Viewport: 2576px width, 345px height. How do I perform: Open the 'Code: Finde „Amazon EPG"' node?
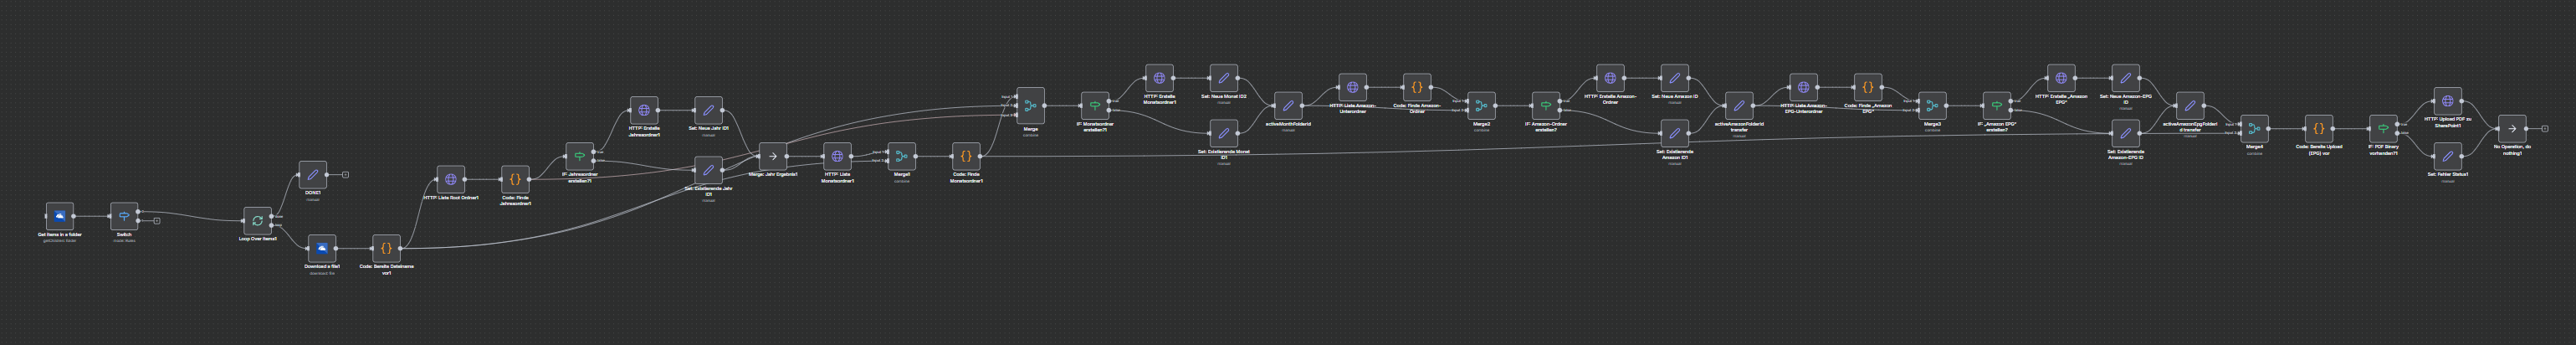click(1867, 87)
